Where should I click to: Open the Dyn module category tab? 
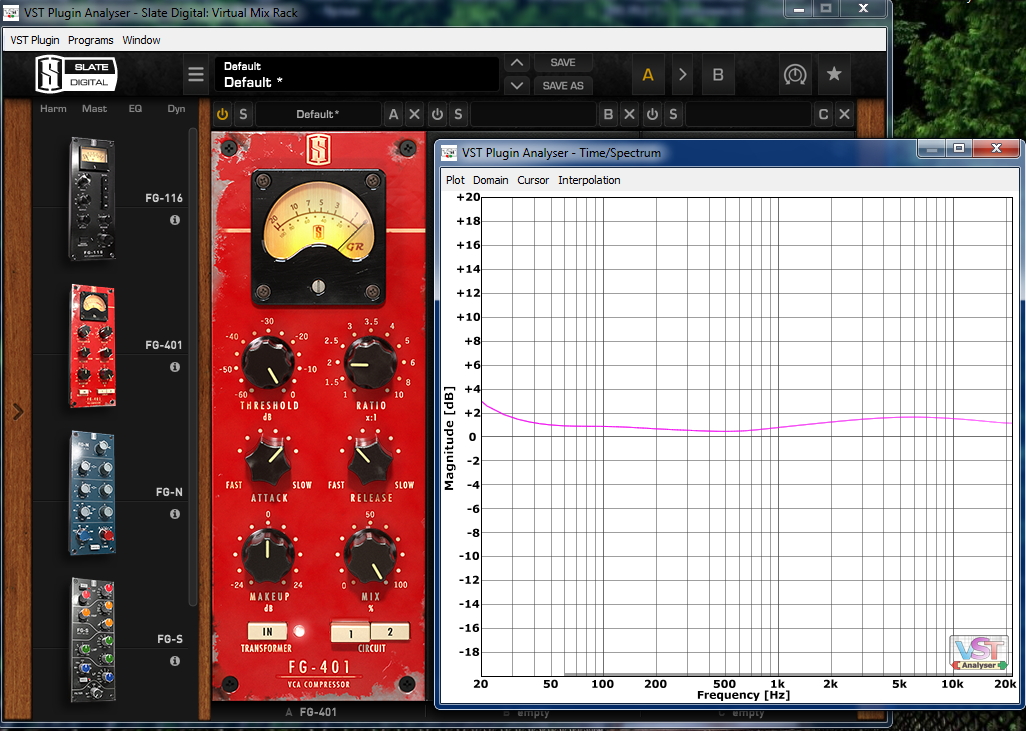click(176, 109)
